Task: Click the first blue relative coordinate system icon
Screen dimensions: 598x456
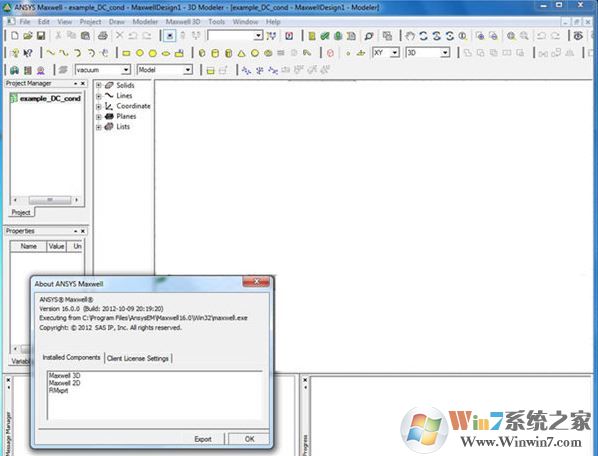Action: coord(246,70)
